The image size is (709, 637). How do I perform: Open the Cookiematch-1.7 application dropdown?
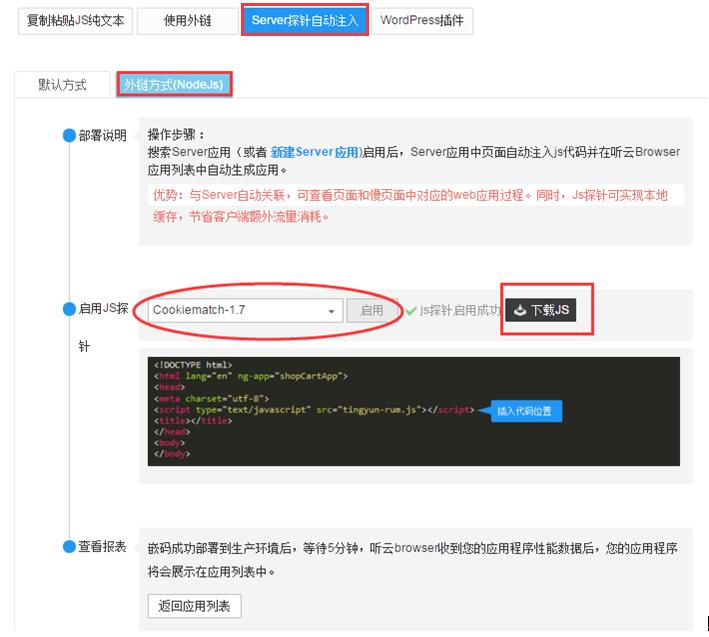[242, 310]
